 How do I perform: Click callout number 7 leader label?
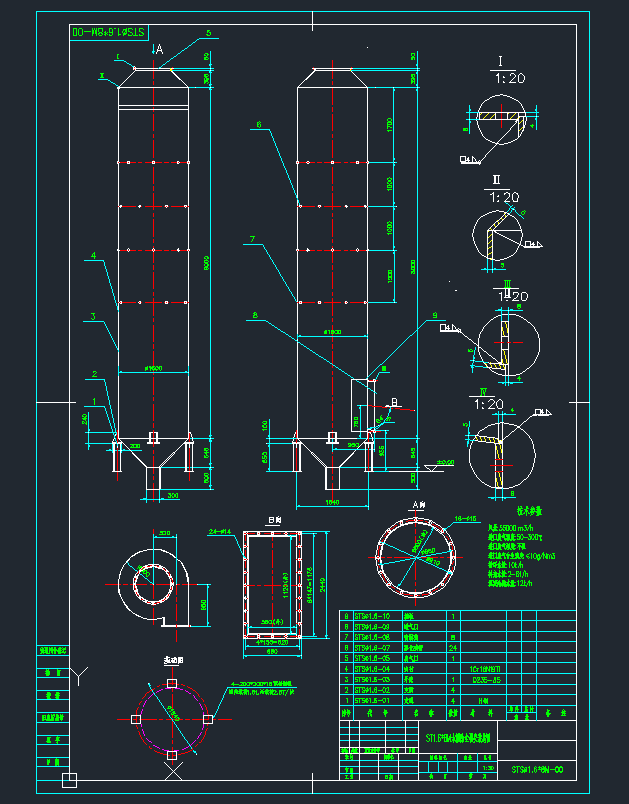tap(253, 239)
